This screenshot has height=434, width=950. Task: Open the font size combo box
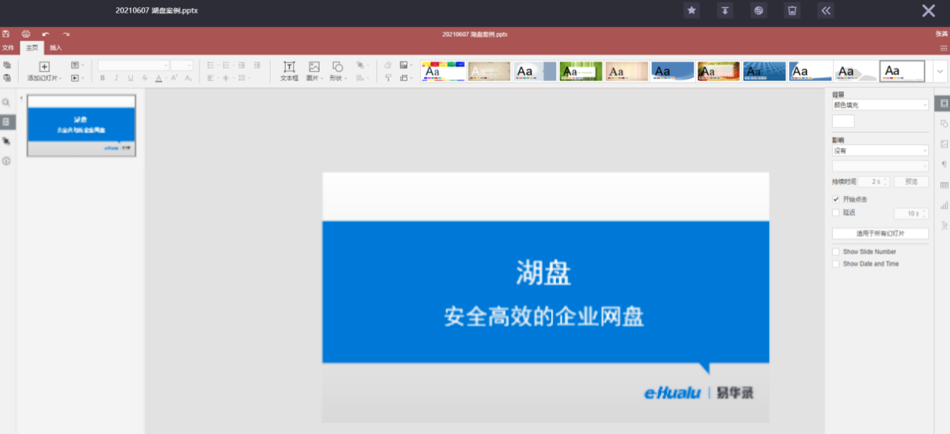(182, 65)
